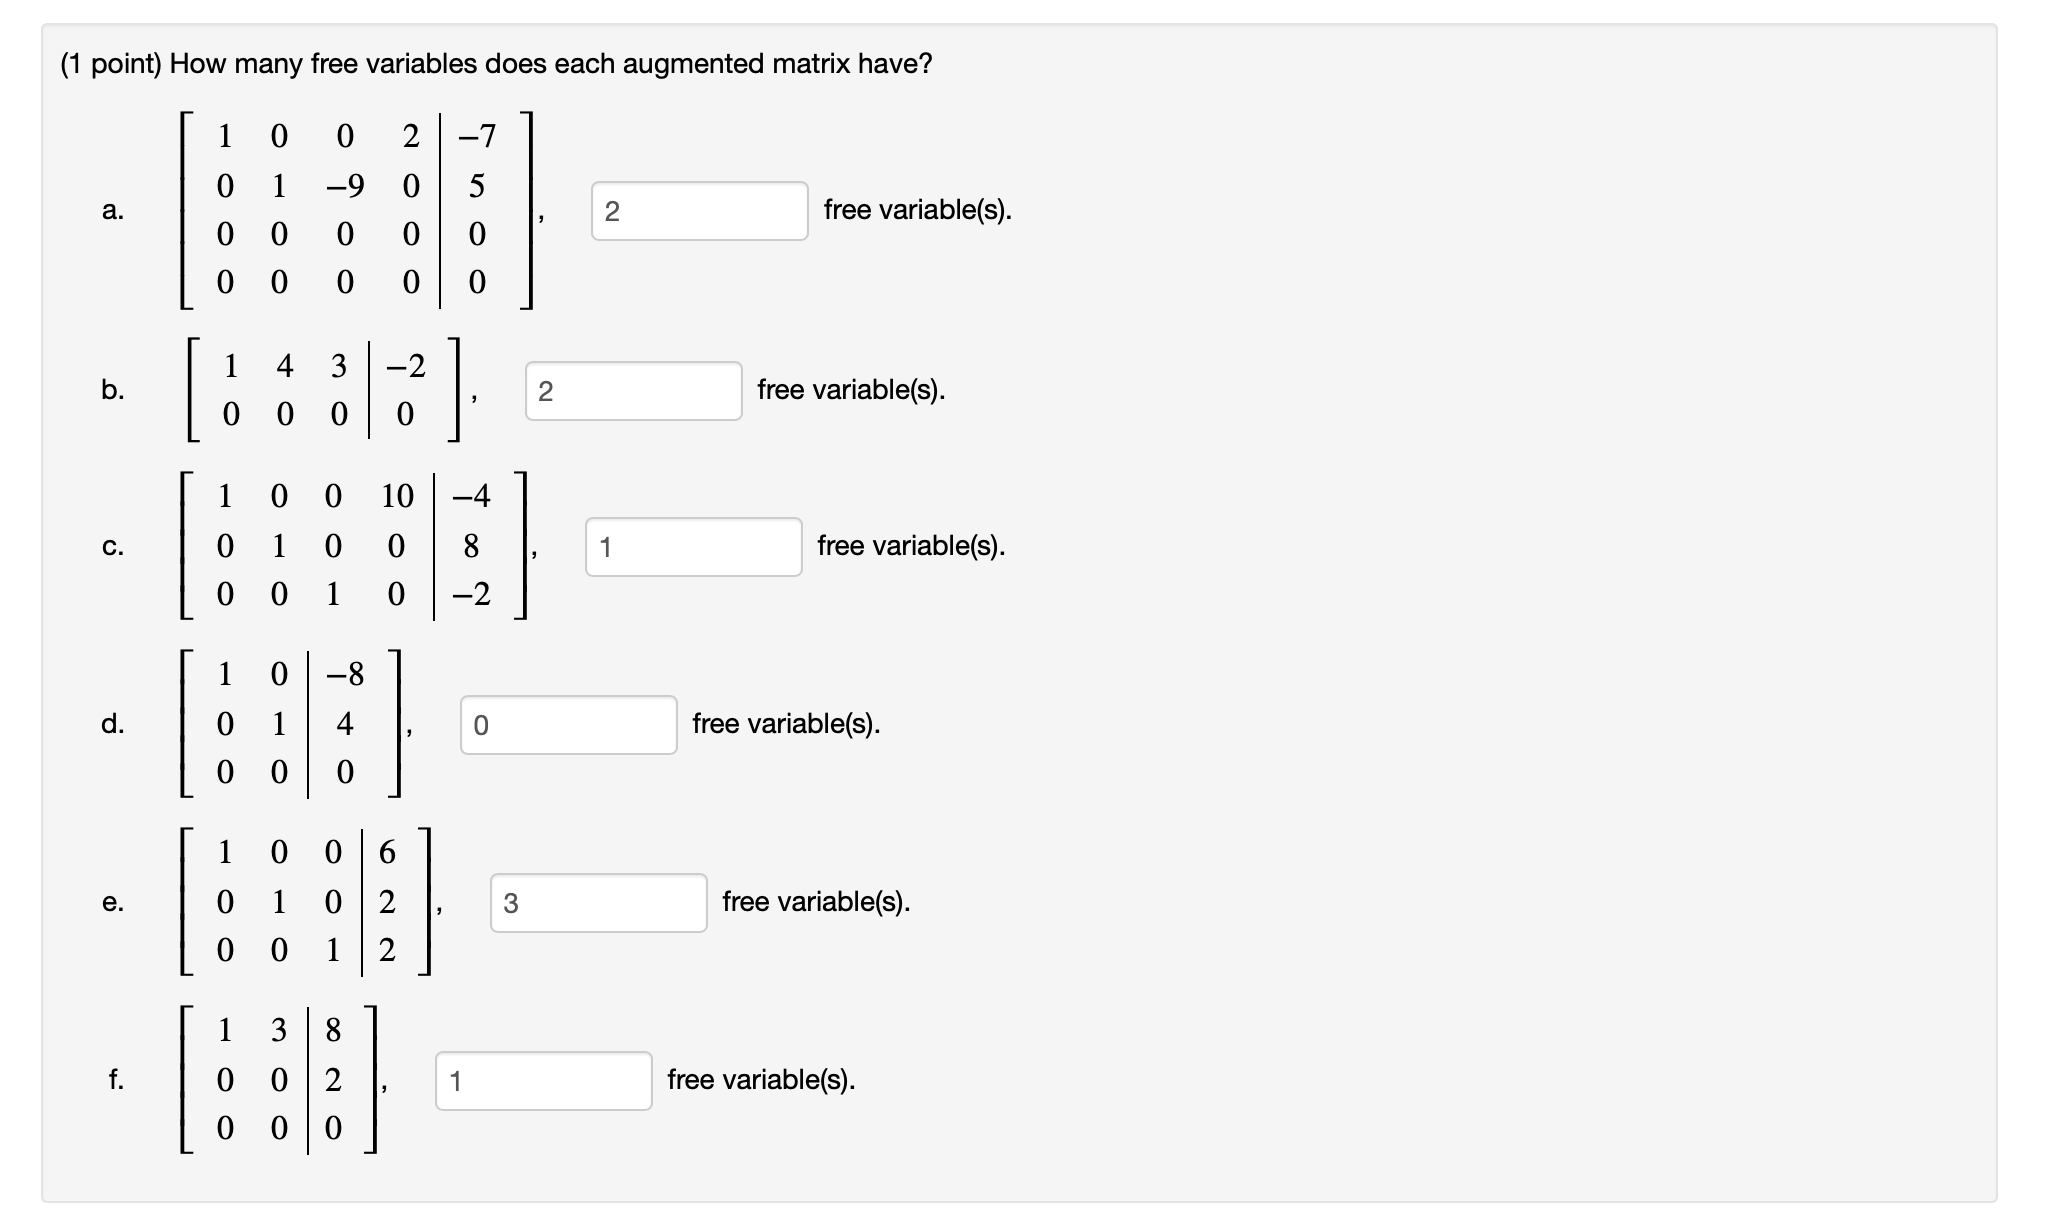Click the answer field containing 3 for part e

598,902
